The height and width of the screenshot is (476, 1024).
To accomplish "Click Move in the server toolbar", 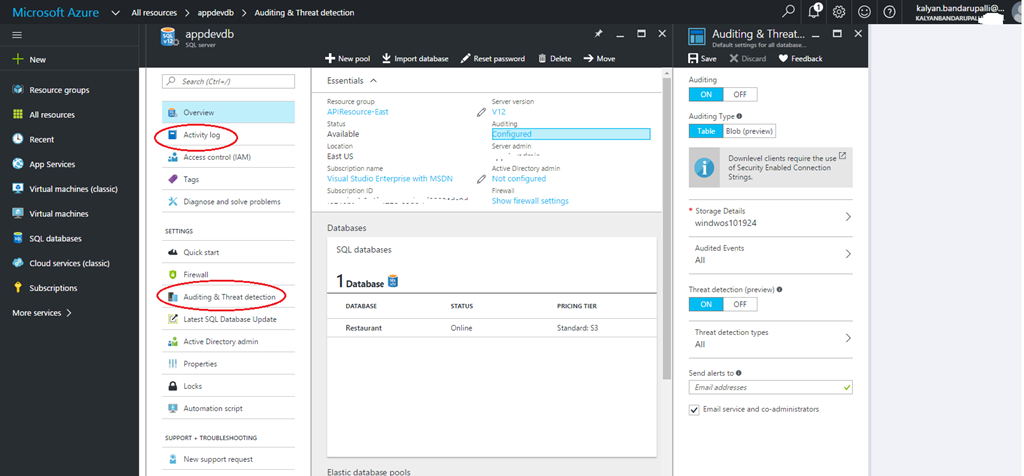I will pos(600,59).
